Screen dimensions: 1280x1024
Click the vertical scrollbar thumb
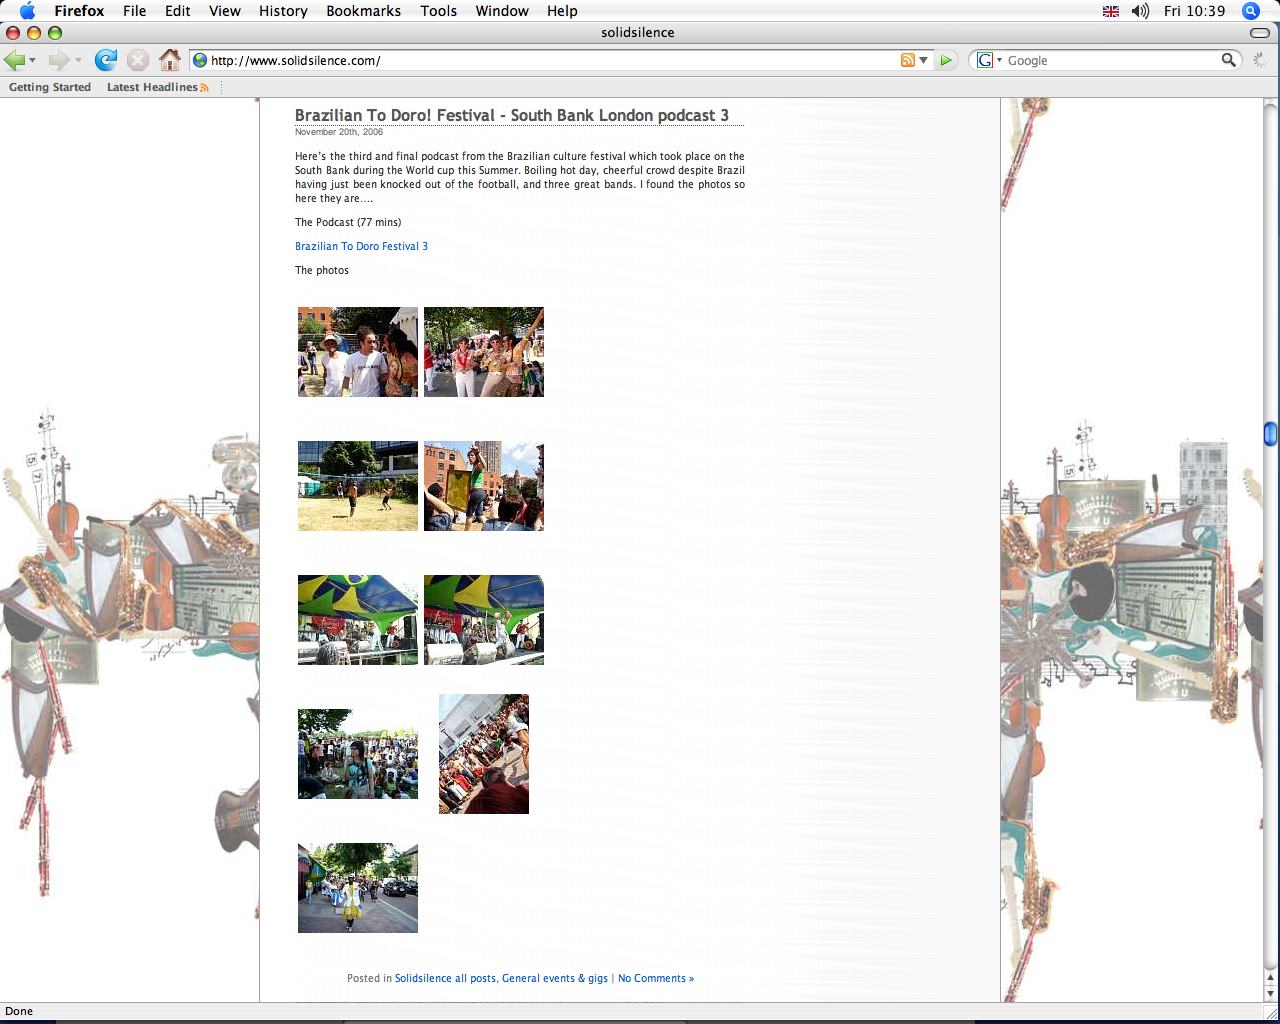[x=1270, y=434]
